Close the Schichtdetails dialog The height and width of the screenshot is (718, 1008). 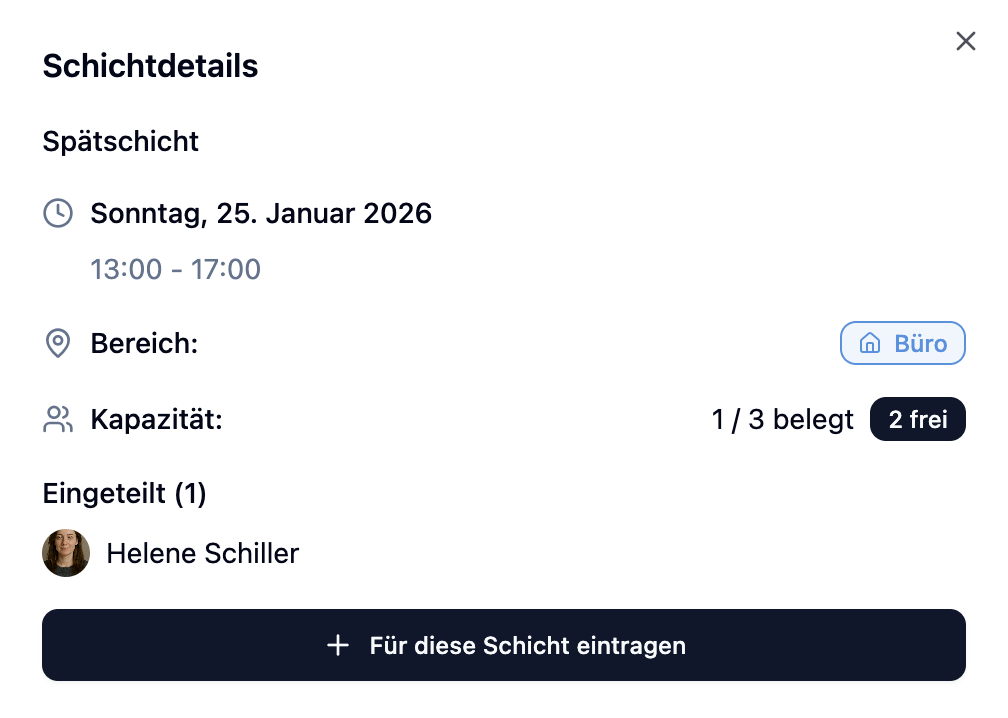click(965, 41)
